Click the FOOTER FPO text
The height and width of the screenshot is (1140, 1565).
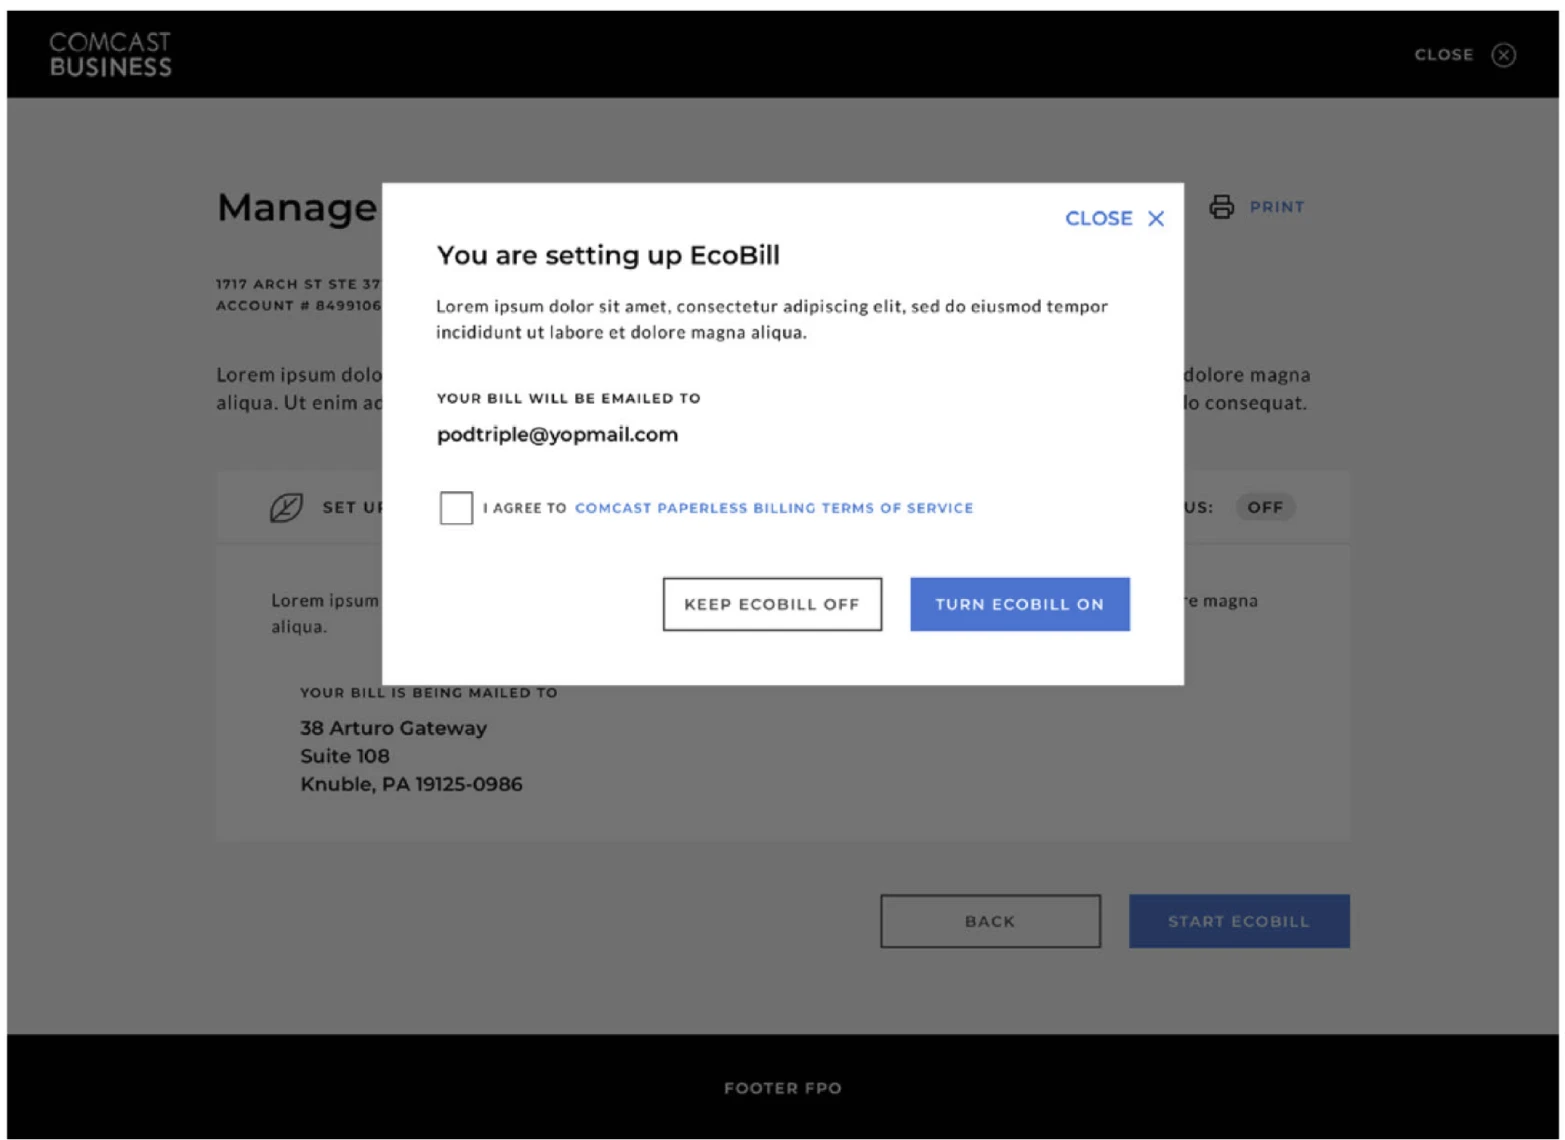[782, 1087]
